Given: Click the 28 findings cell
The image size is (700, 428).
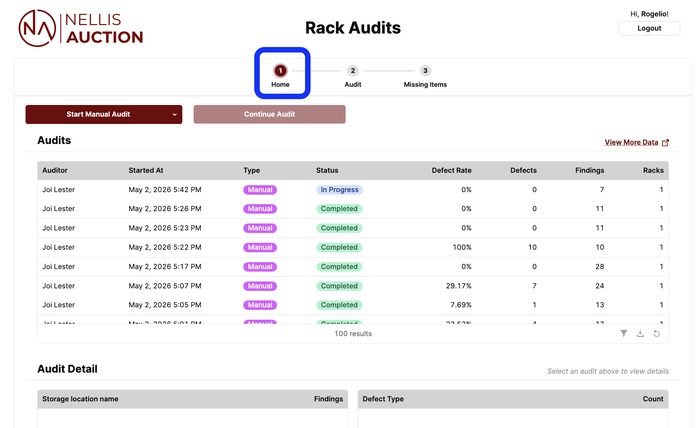Looking at the screenshot, I should pos(600,266).
